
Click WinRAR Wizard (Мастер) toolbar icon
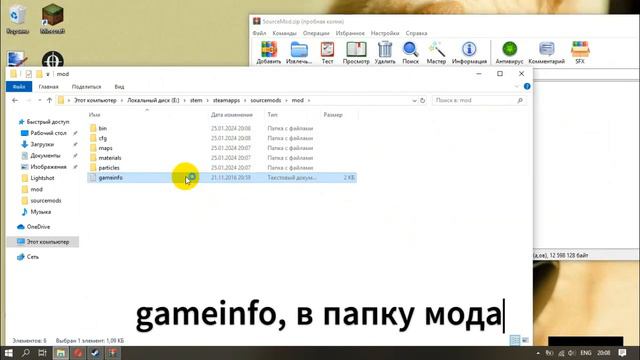[x=436, y=53]
